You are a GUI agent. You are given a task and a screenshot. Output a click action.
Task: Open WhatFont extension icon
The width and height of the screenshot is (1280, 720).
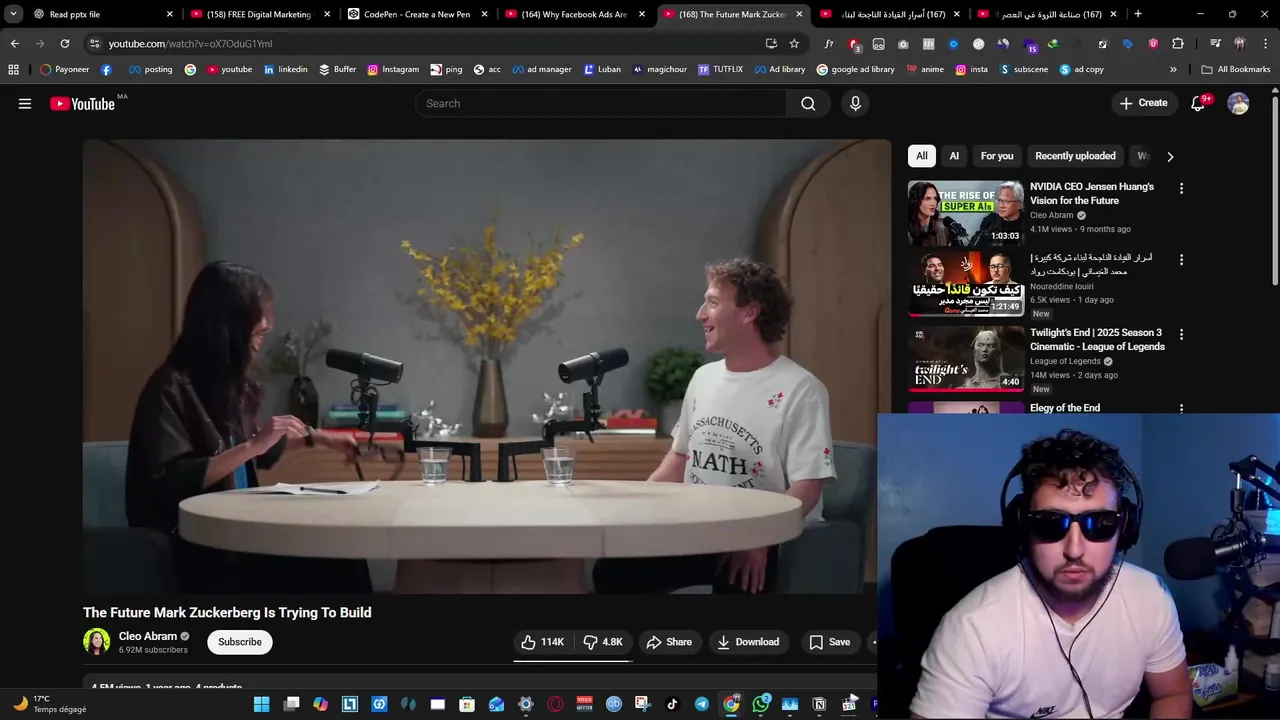point(829,44)
